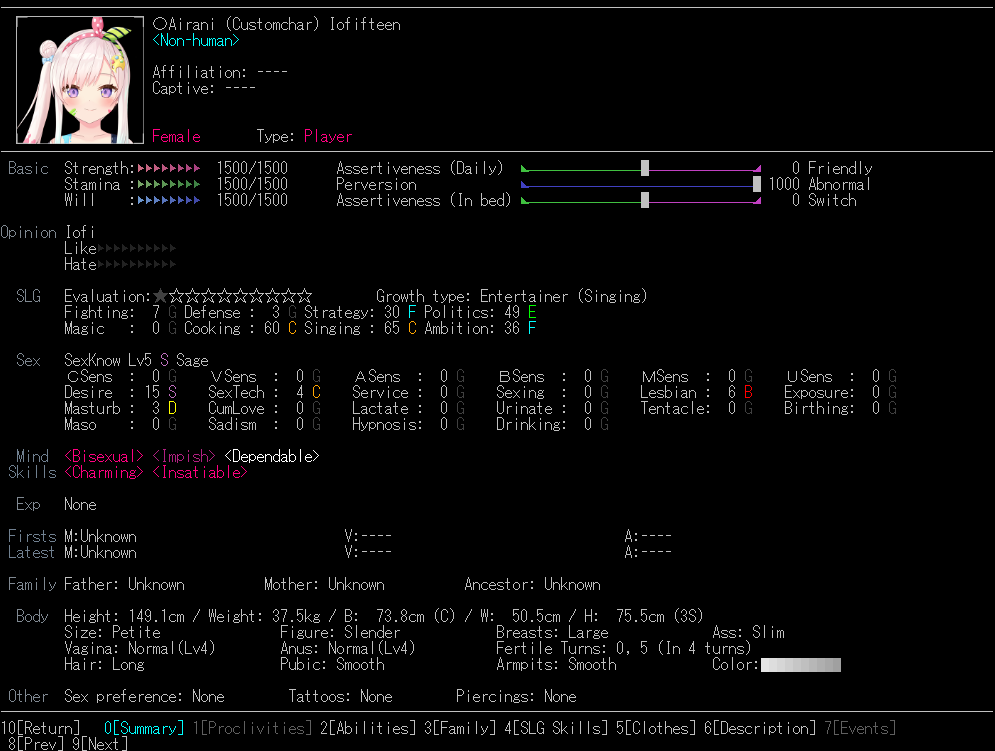Viewport: 995px width, 751px height.
Task: Click the Assertiveness (Daily) slider handle
Action: tap(645, 168)
